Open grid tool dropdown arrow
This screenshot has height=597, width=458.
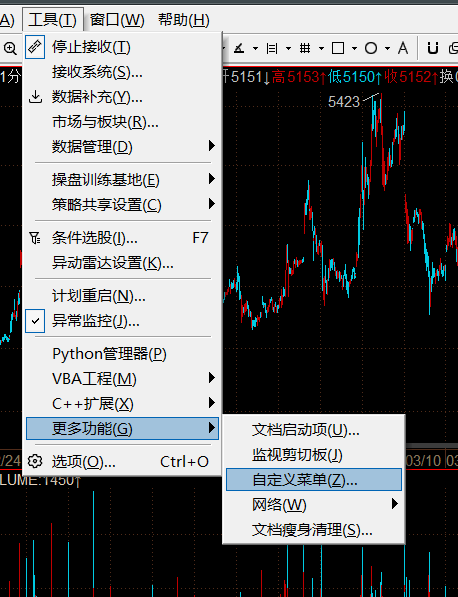(x=321, y=49)
